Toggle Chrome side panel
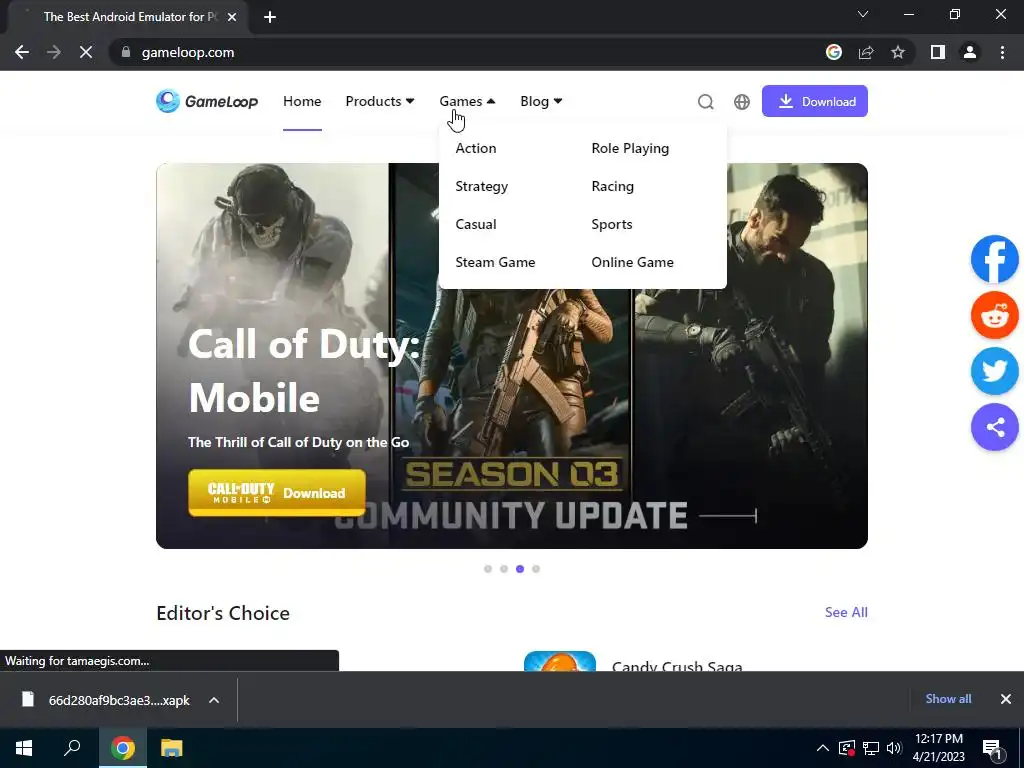1024x768 pixels. pos(938,52)
